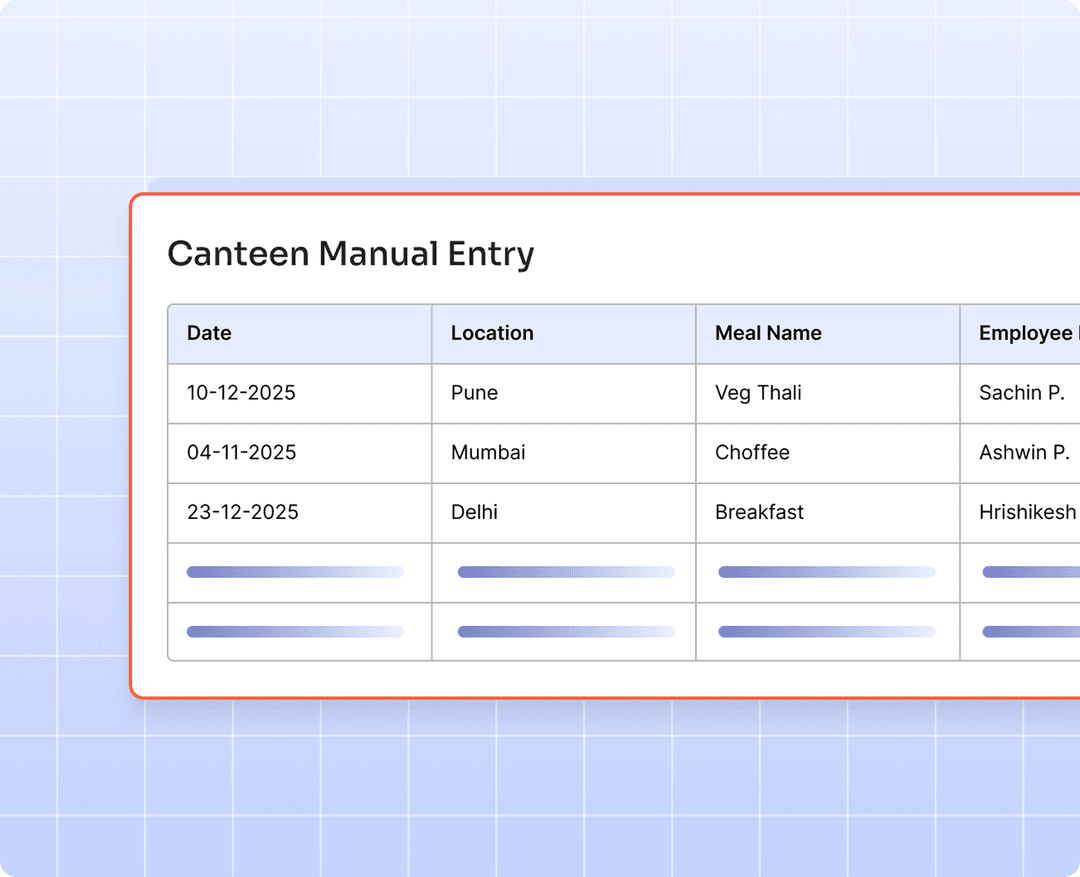The width and height of the screenshot is (1080, 877).
Task: Click the Choffee meal cell
Action: 827,453
